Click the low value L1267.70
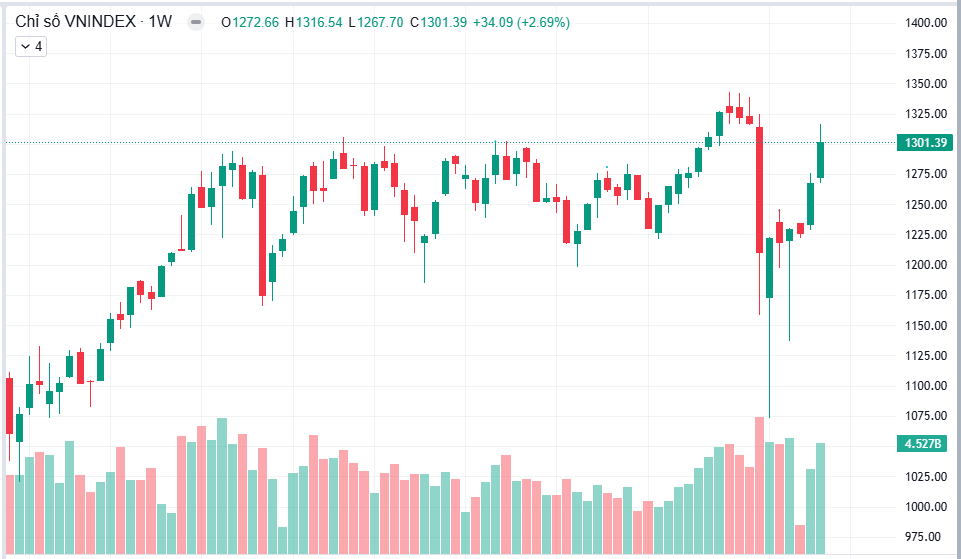This screenshot has width=961, height=559. pos(376,23)
